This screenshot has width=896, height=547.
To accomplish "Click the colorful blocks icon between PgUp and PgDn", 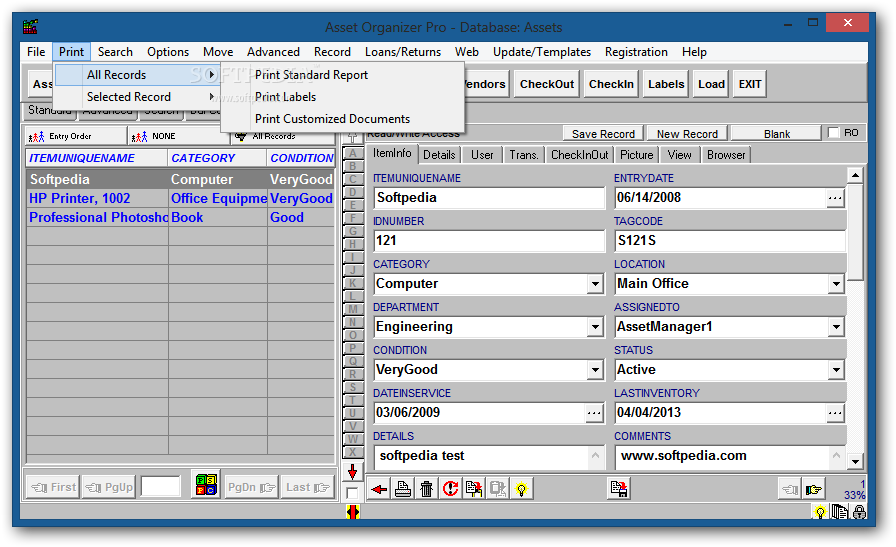I will (206, 485).
